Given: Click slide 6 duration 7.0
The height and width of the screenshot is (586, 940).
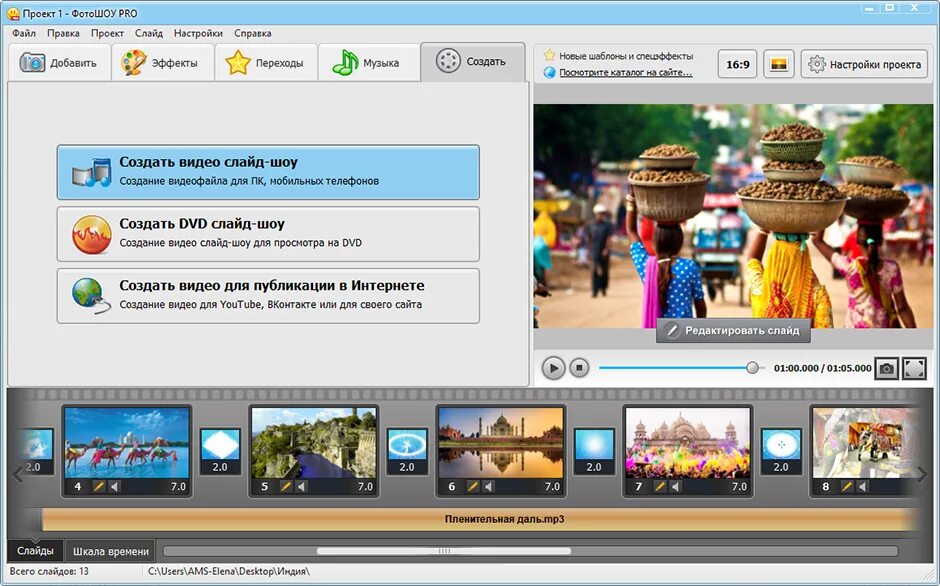Looking at the screenshot, I should tap(552, 486).
